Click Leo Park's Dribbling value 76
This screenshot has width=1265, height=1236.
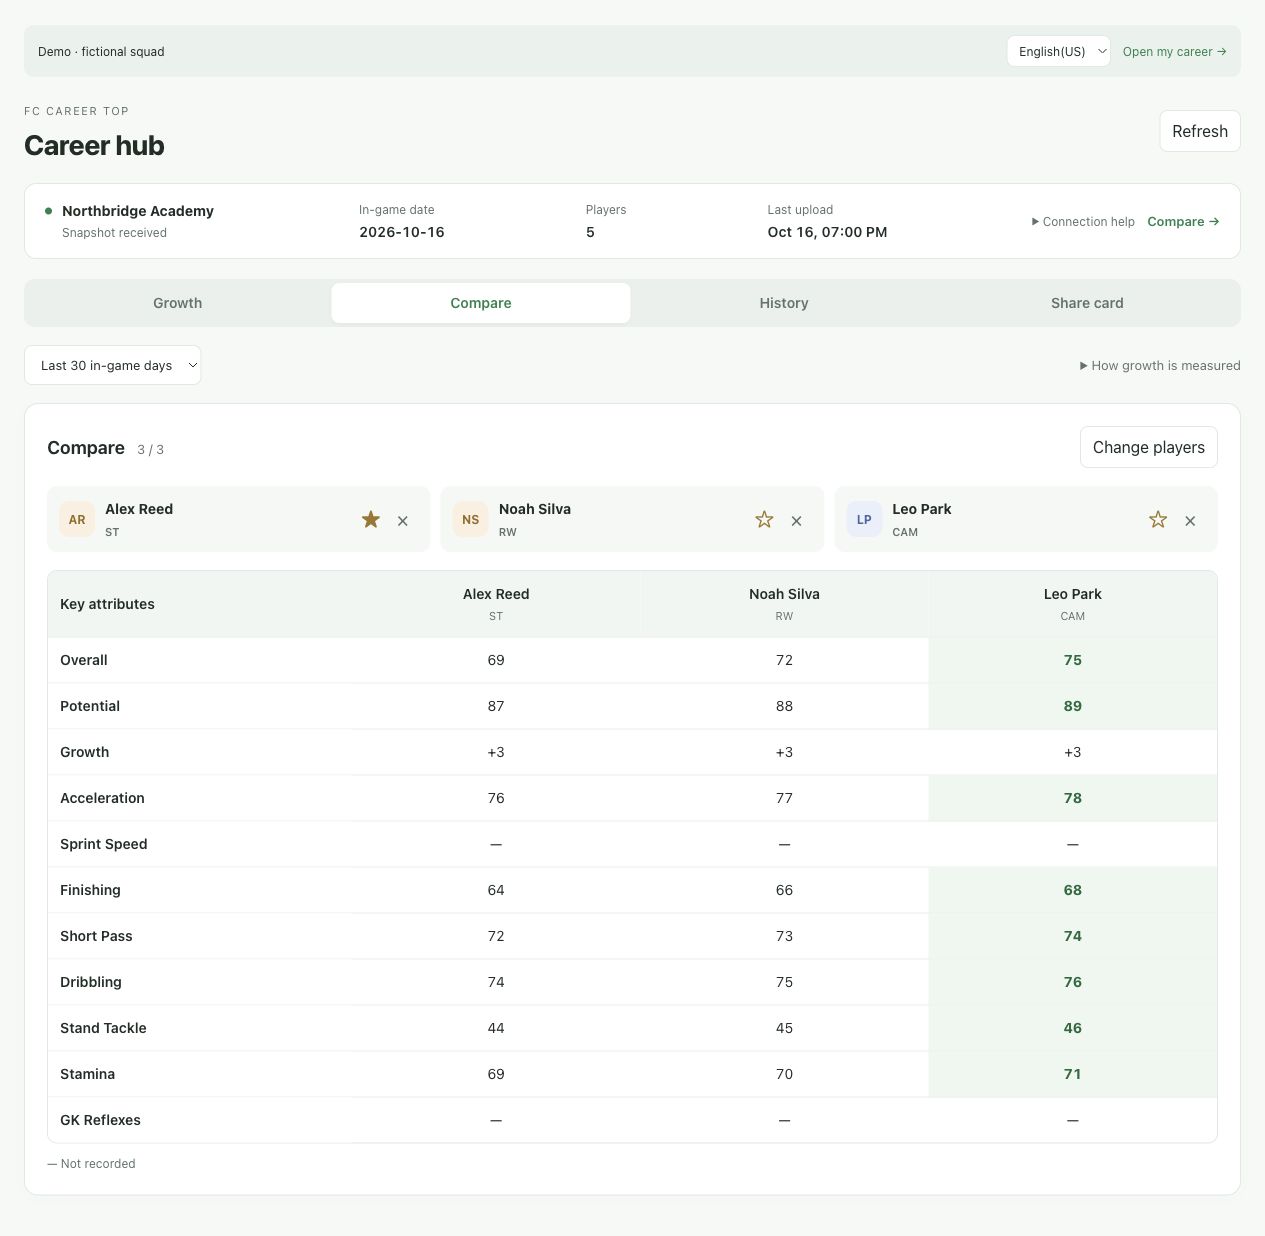(x=1073, y=982)
